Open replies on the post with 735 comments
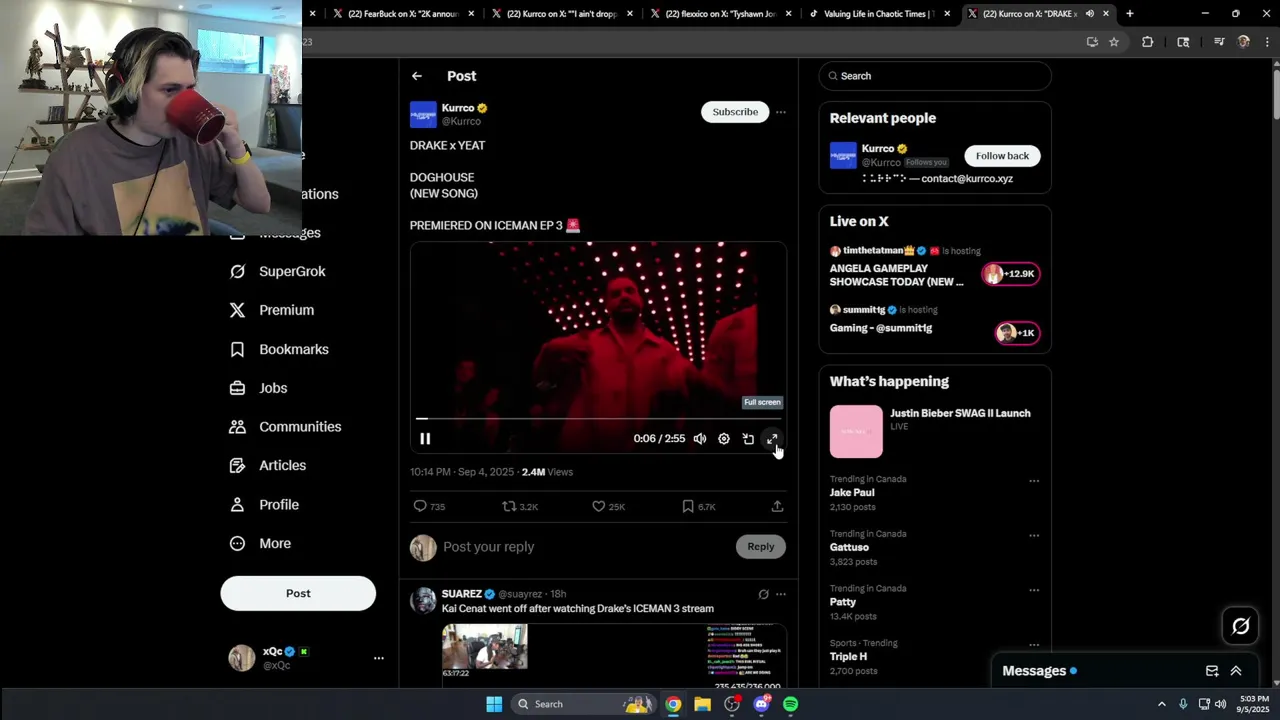 429,507
